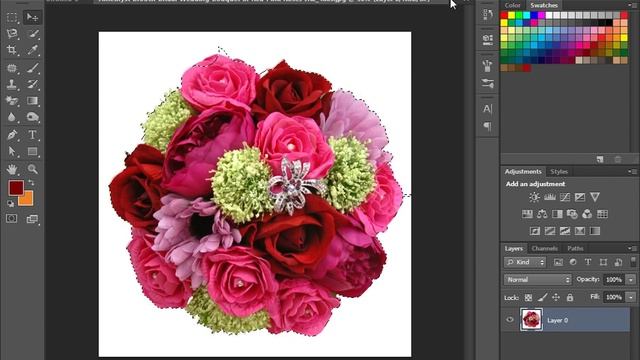
Task: Add an Exposure adjustment
Action: pos(580,197)
